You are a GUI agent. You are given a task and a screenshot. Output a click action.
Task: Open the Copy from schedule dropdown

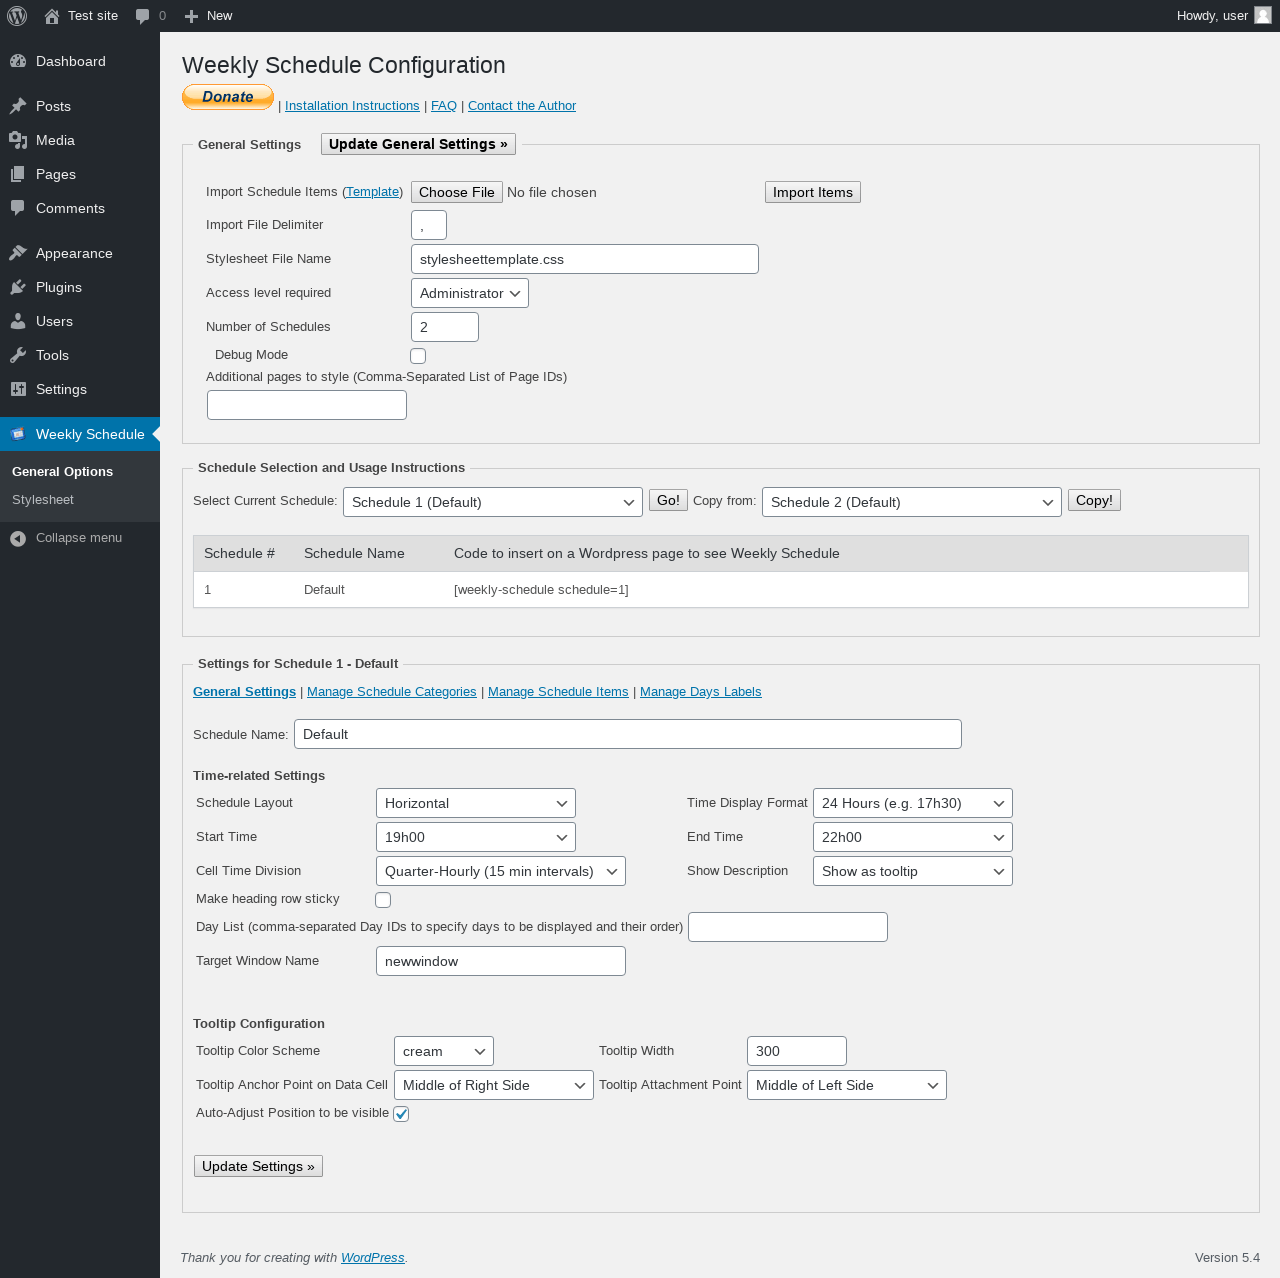tap(912, 502)
